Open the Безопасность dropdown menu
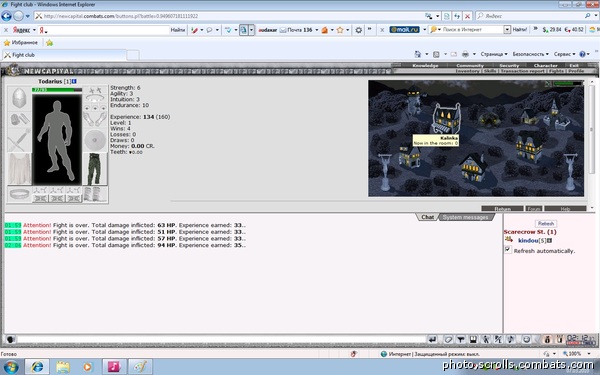Viewport: 600px width, 375px height. pyautogui.click(x=530, y=54)
